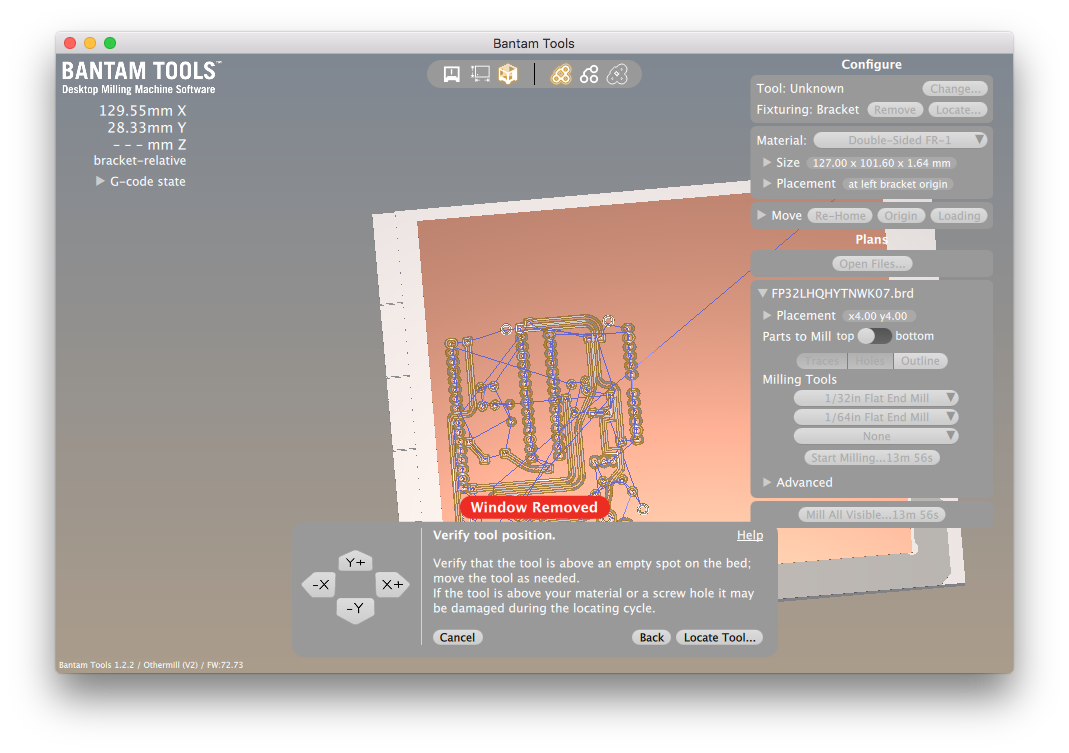1069x753 pixels.
Task: Click the bracket-relative label
Action: pos(140,161)
